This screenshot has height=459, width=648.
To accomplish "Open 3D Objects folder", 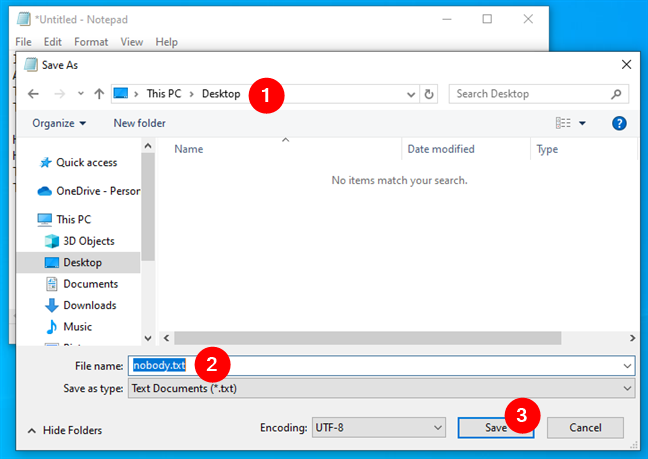I will click(x=89, y=241).
